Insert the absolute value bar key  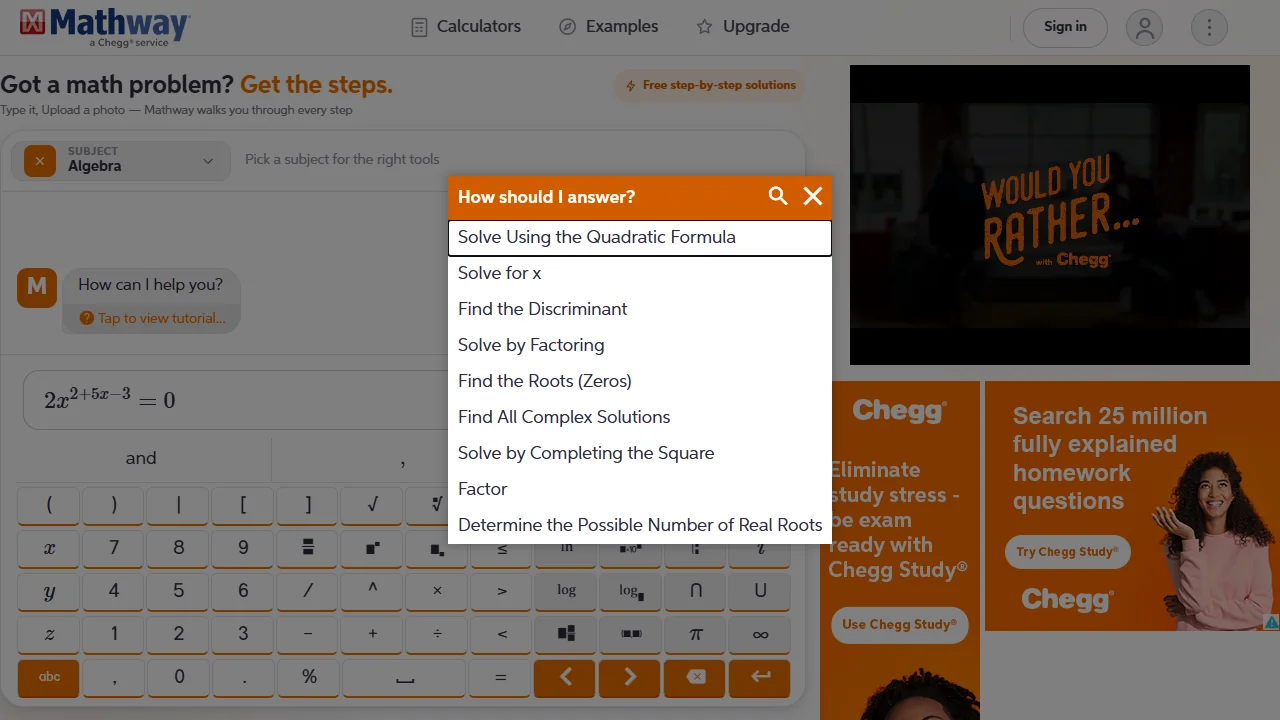179,505
